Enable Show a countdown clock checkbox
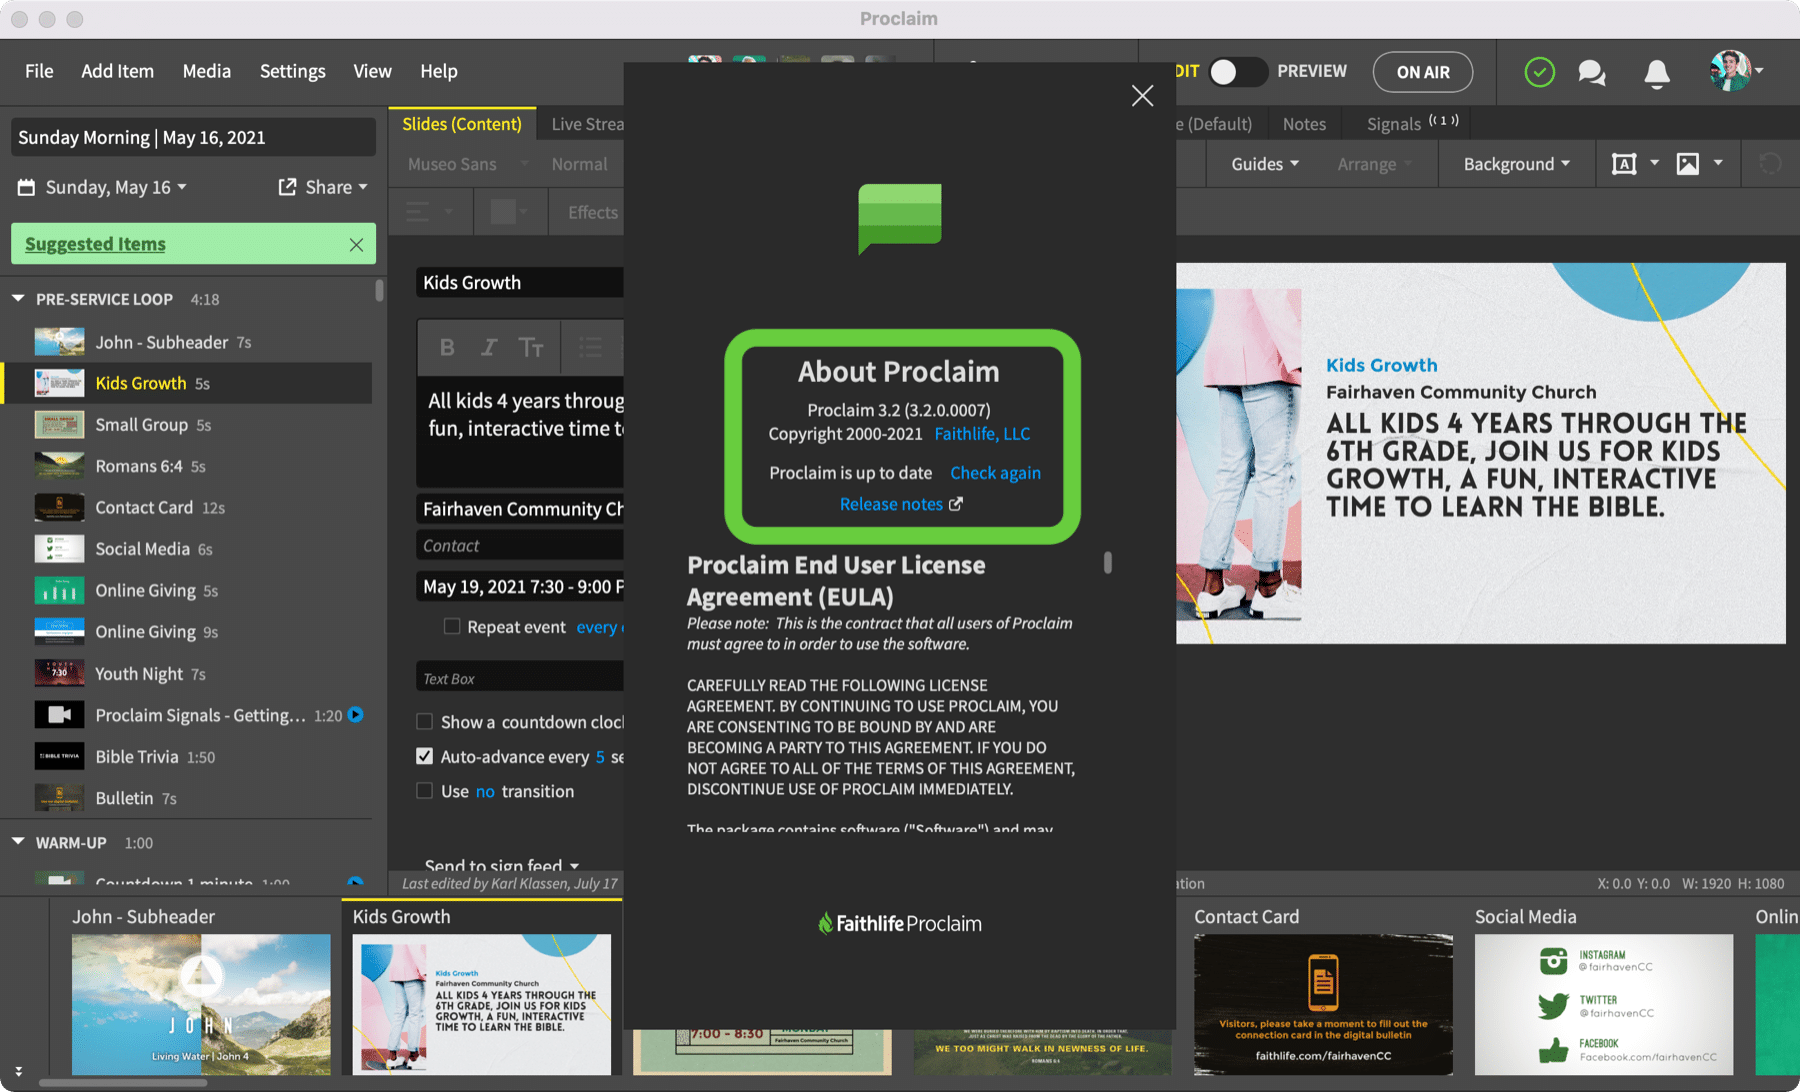The image size is (1800, 1092). (x=424, y=722)
